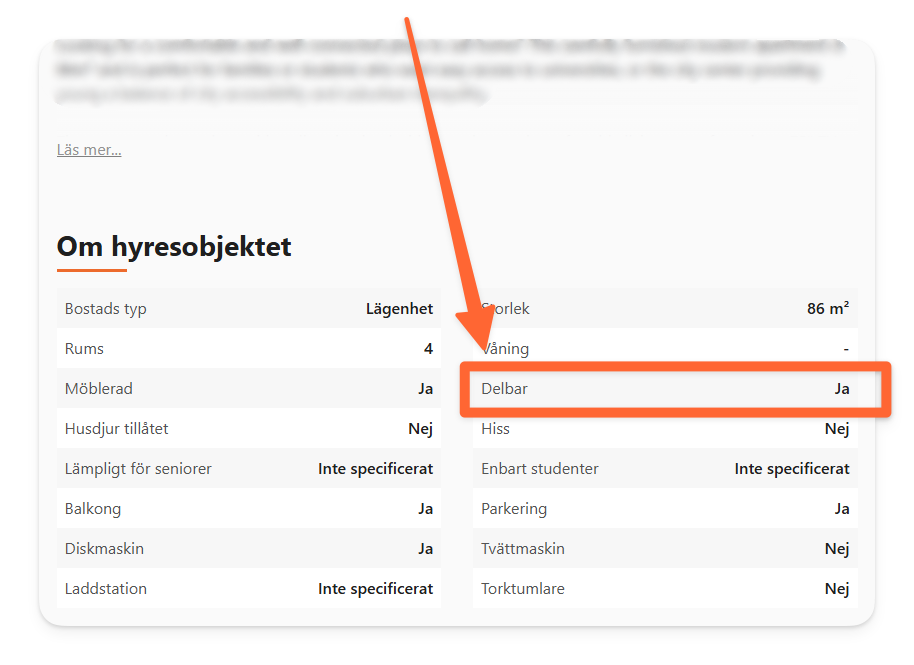This screenshot has height=665, width=914.
Task: Select the Hiss Nej row
Action: [665, 429]
